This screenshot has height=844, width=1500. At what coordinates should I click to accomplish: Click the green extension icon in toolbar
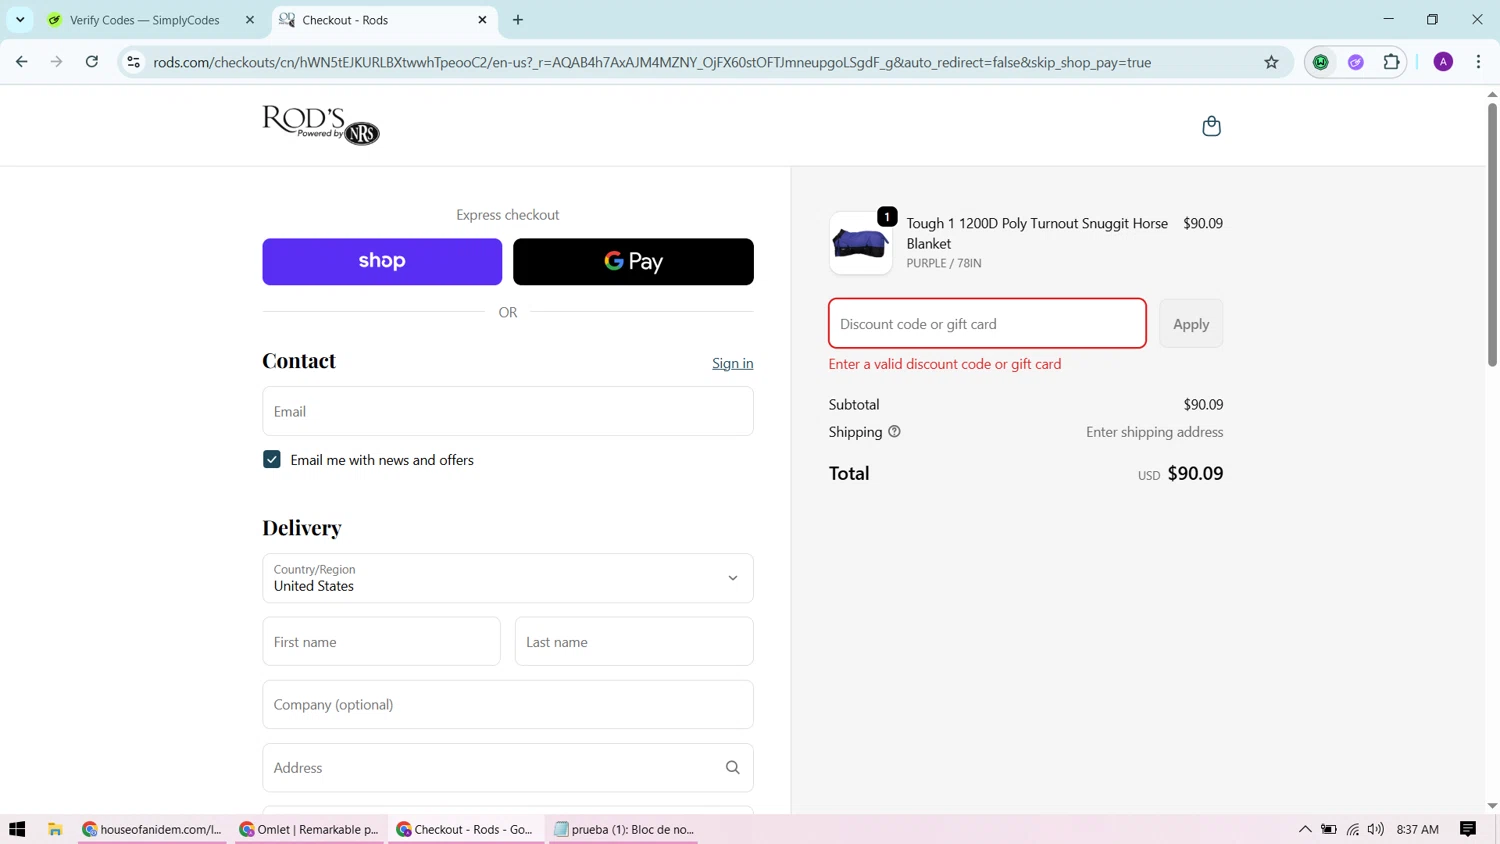(1321, 62)
